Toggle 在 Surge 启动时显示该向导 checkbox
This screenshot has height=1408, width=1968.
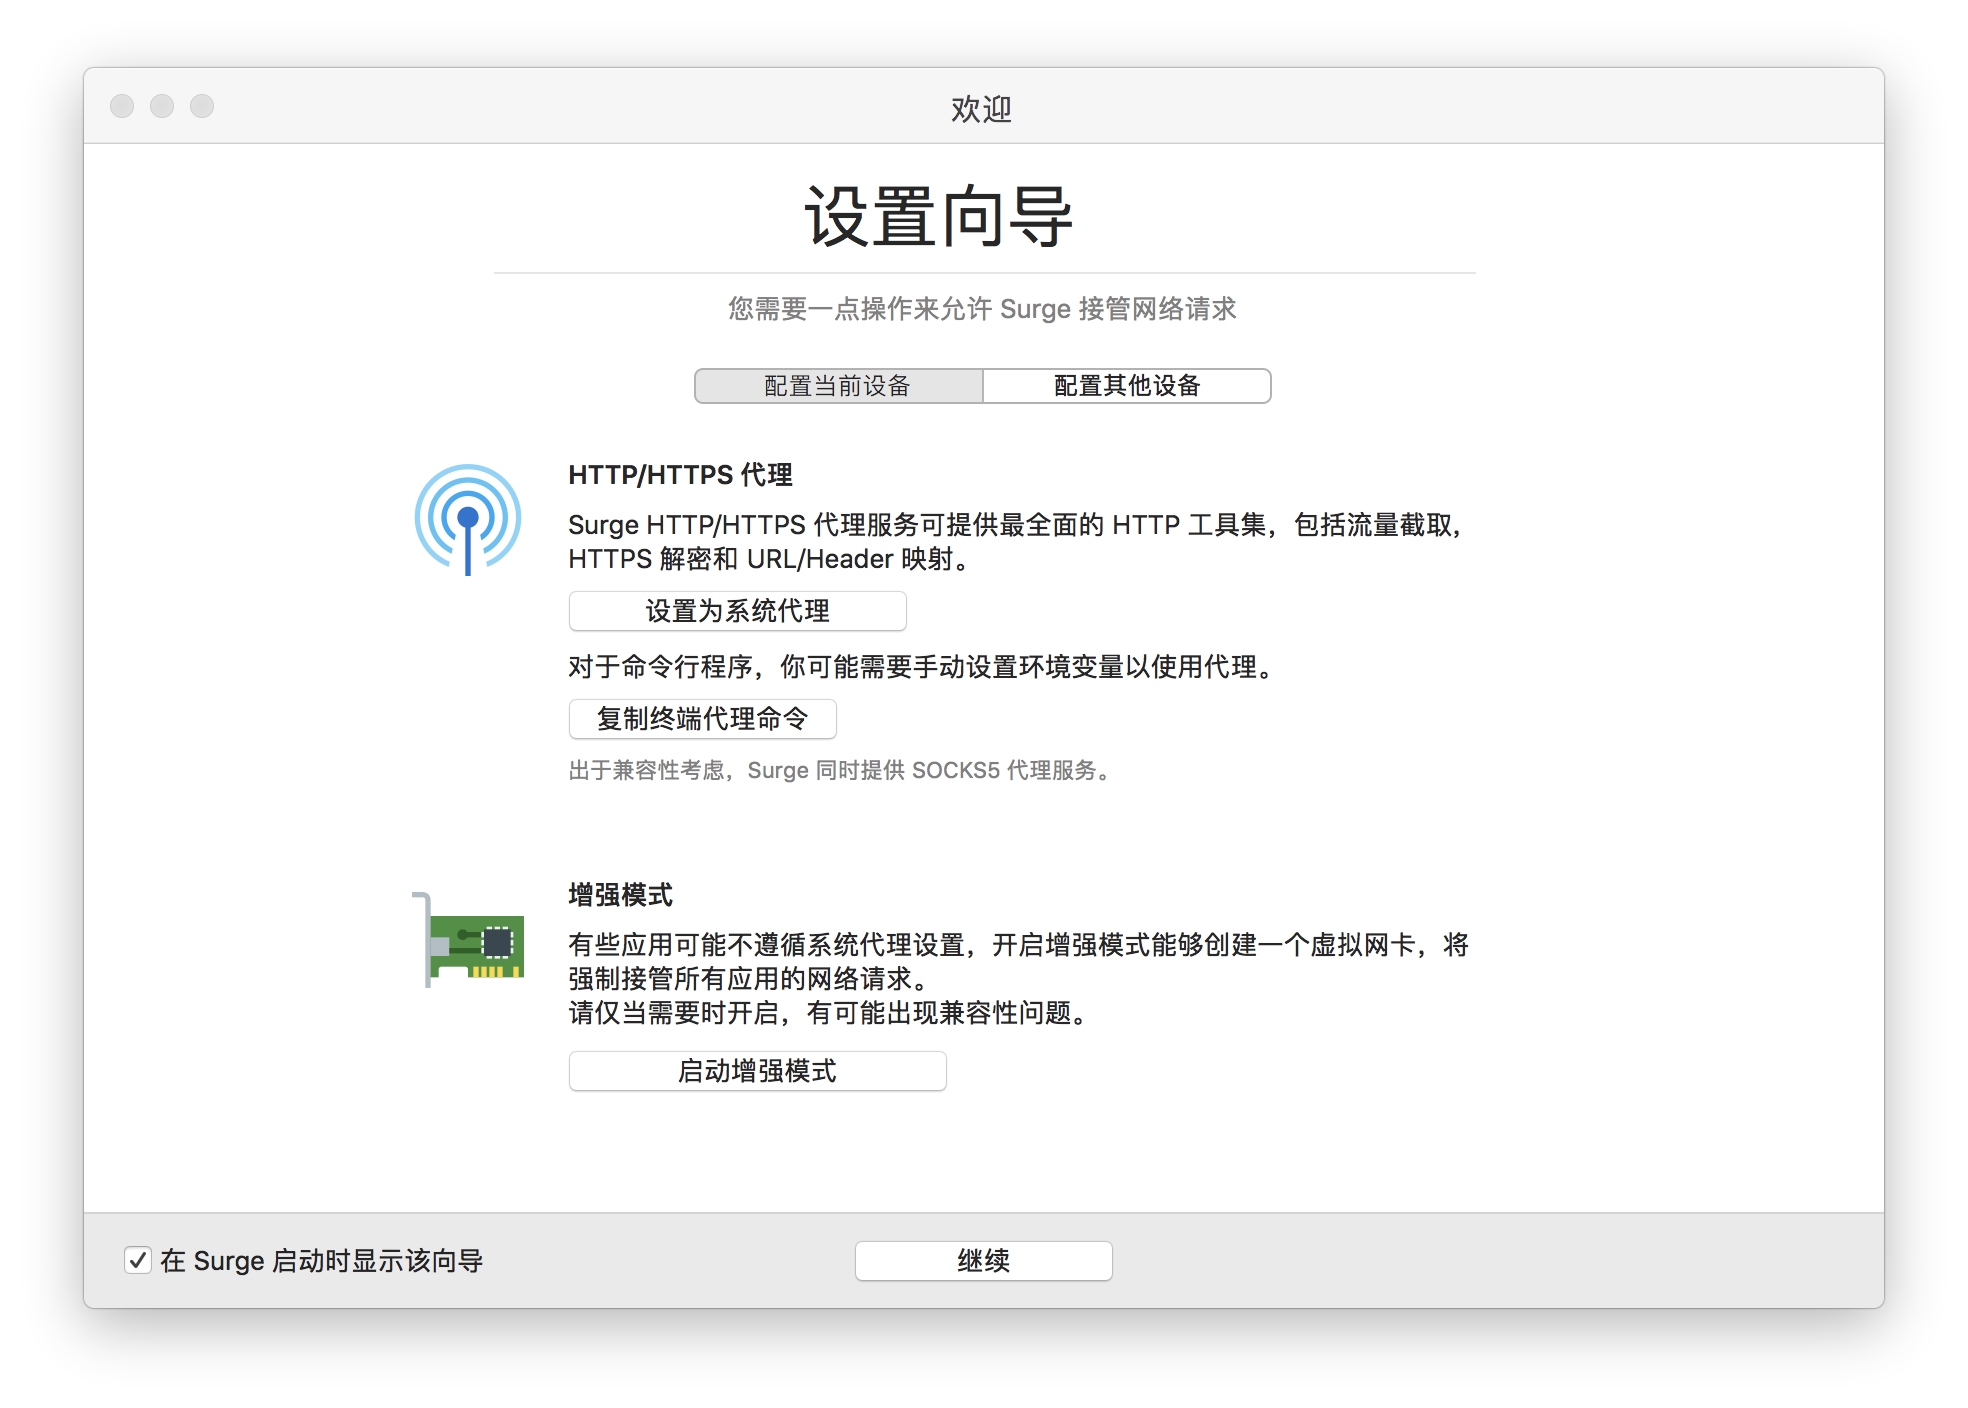138,1260
